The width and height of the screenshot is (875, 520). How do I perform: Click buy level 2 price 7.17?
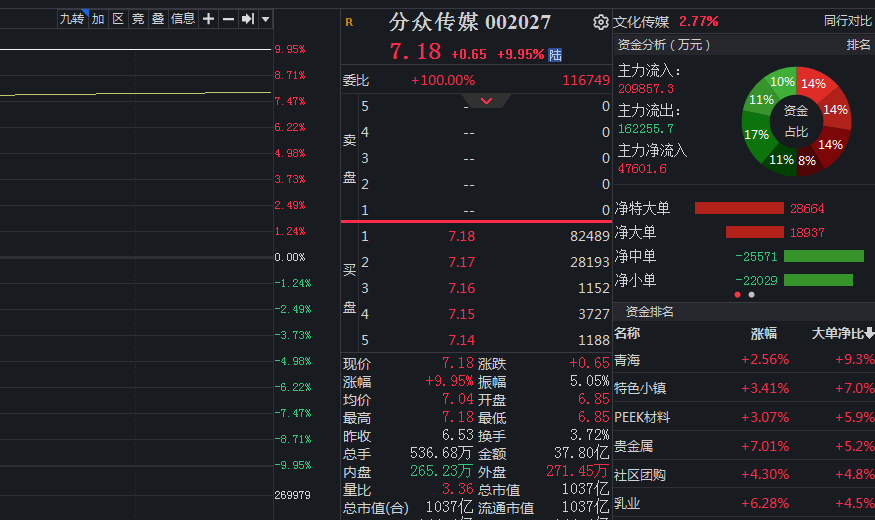[x=461, y=262]
